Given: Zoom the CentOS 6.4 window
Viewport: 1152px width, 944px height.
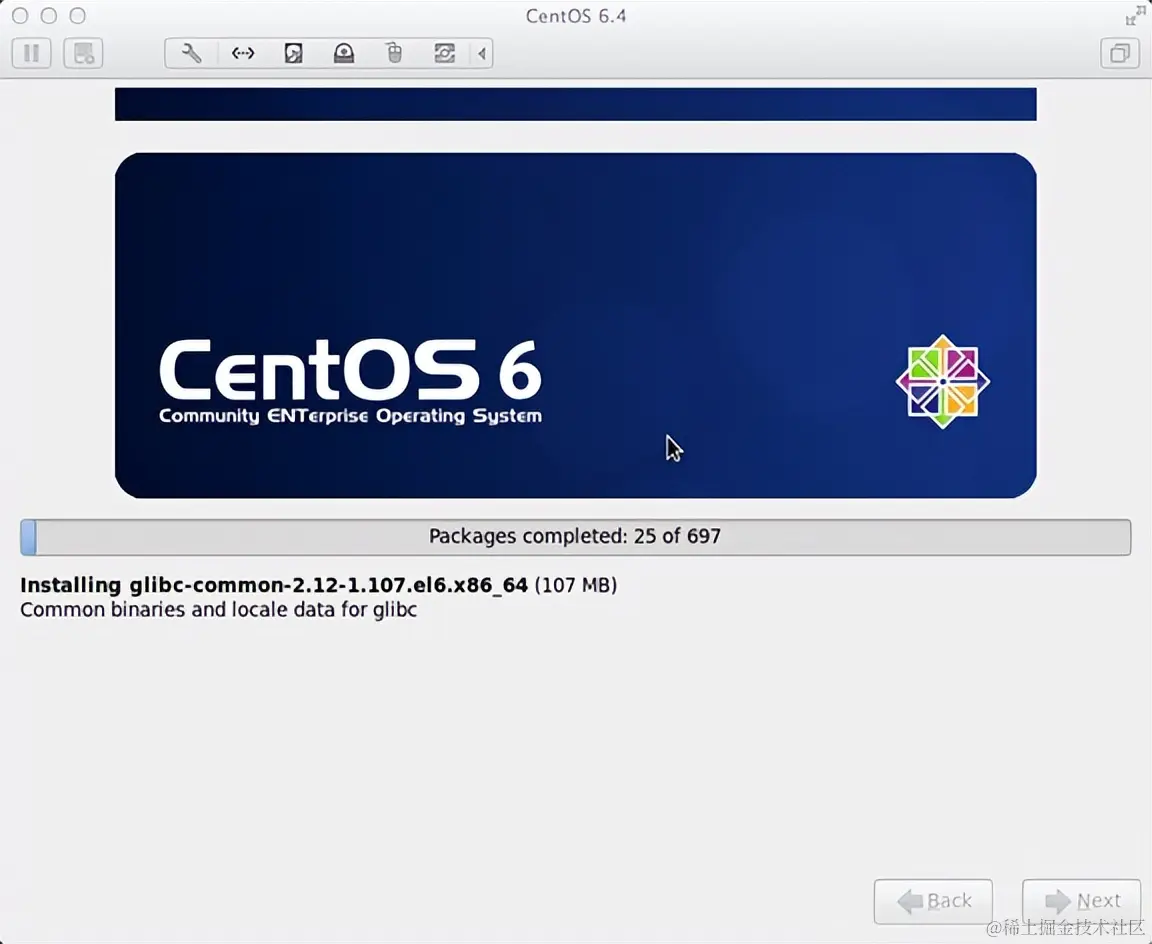Looking at the screenshot, I should click(x=77, y=15).
